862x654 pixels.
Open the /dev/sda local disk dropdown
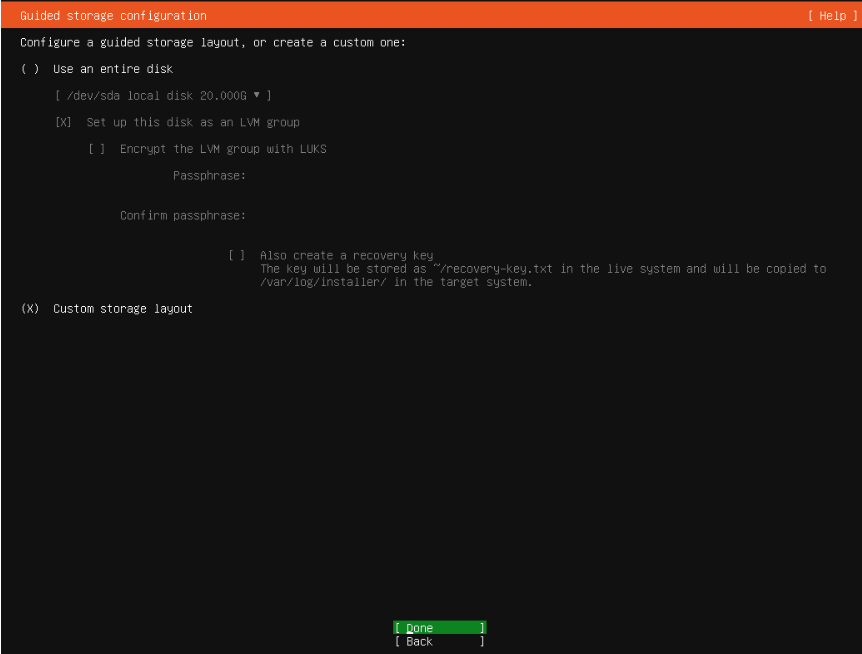[163, 96]
